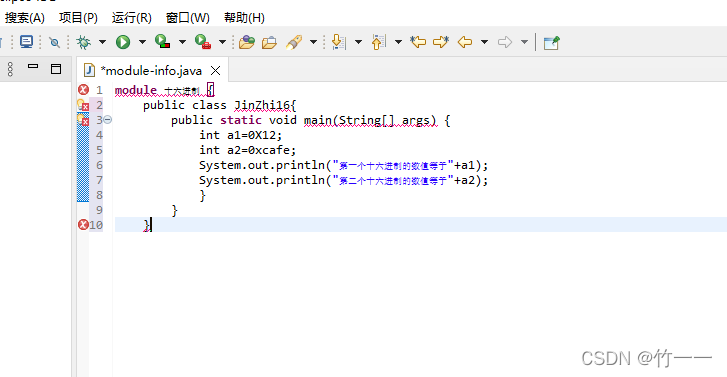Image resolution: width=727 pixels, height=377 pixels.
Task: Click the first System.out.println statement
Action: [344, 165]
